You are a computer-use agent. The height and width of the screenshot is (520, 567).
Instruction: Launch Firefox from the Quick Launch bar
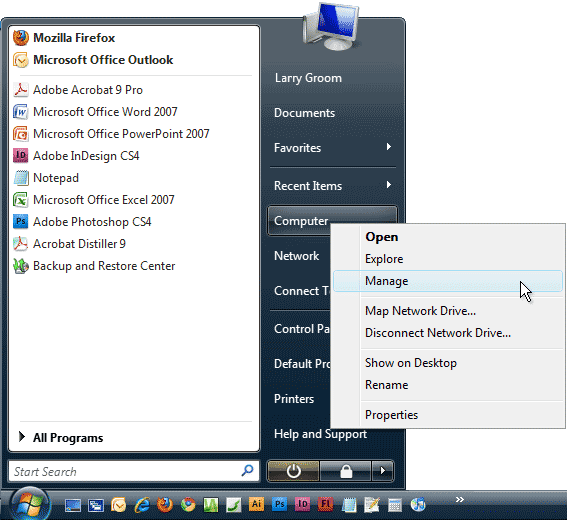click(x=165, y=505)
